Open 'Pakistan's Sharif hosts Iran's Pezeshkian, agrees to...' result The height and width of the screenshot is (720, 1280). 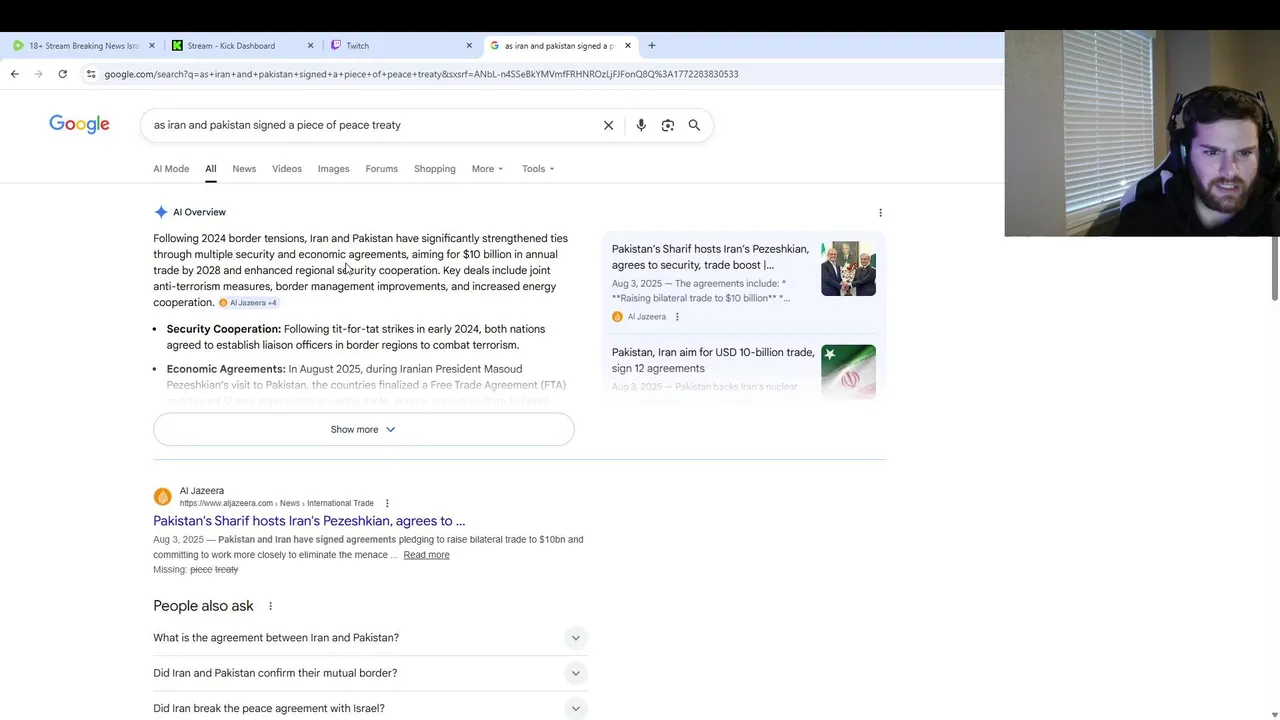click(x=309, y=521)
